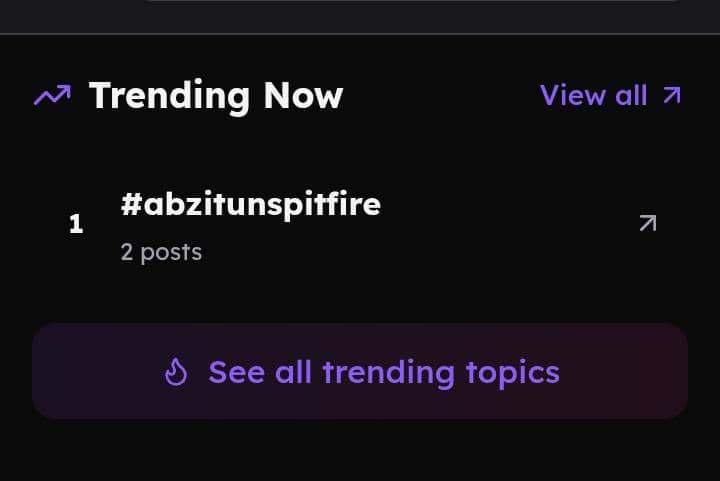Click the Trending Now heading
The image size is (720, 481).
[215, 96]
